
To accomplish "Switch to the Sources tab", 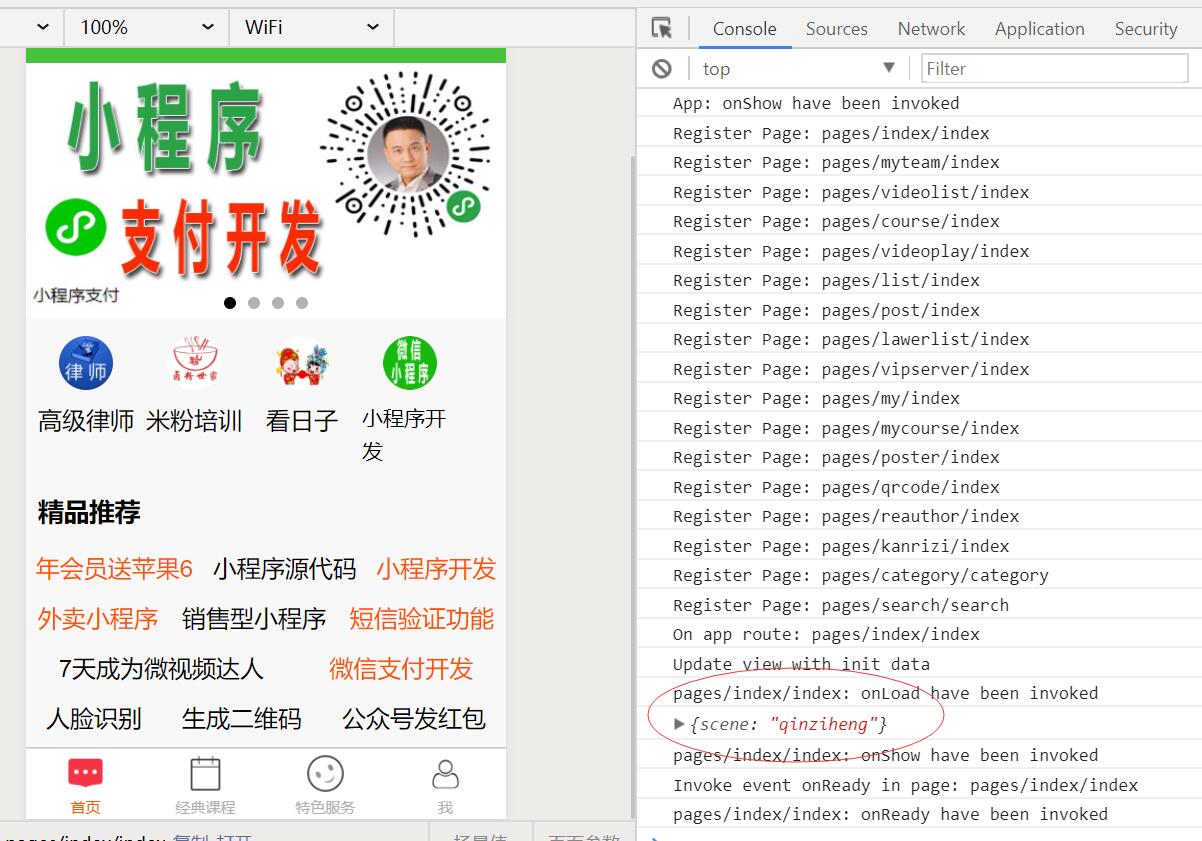I will [x=837, y=29].
